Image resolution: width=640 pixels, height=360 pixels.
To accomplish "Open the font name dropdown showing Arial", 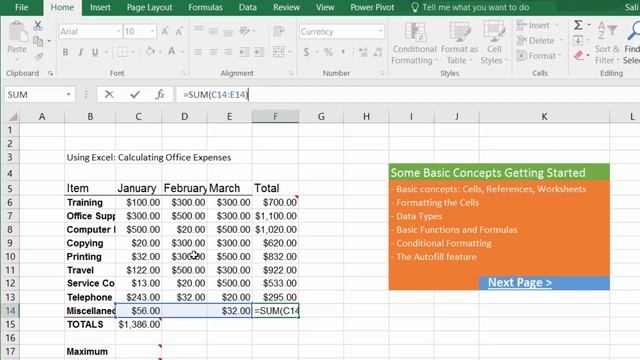I will [118, 31].
